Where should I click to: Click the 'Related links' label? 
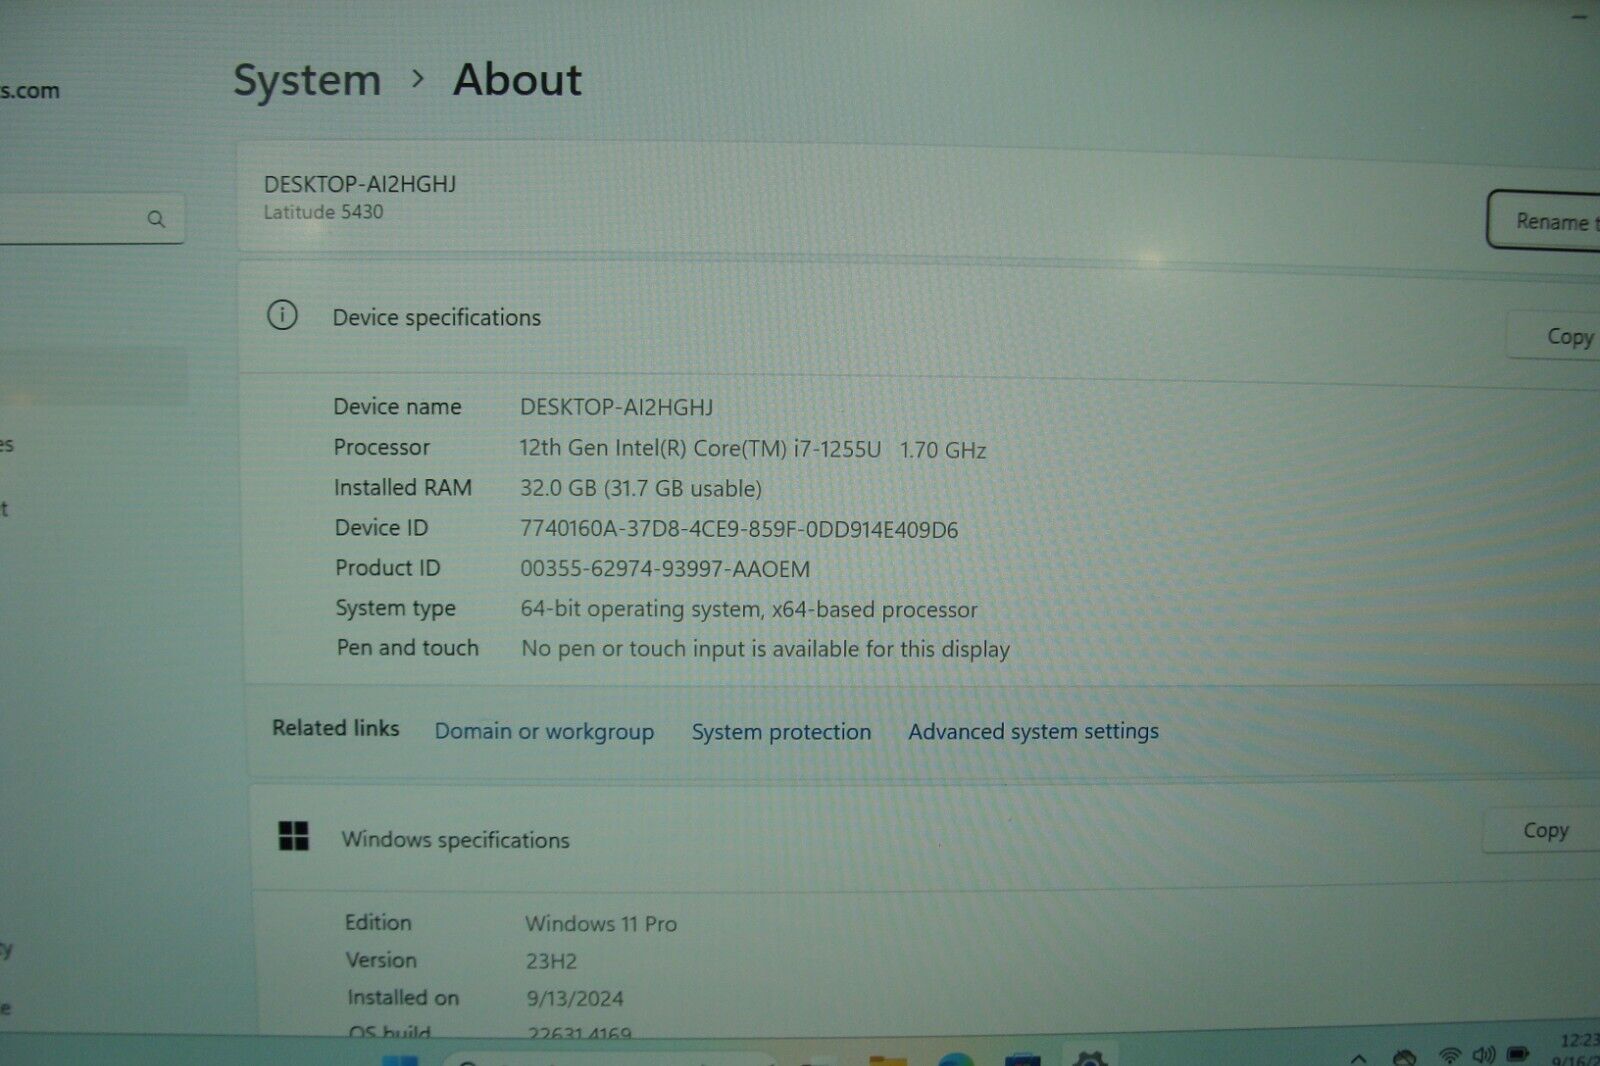[x=336, y=728]
